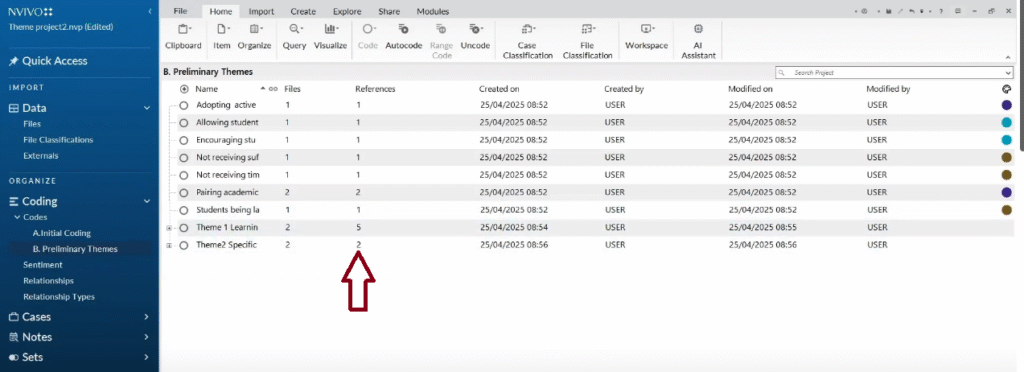Open the Query tool menu

click(295, 37)
